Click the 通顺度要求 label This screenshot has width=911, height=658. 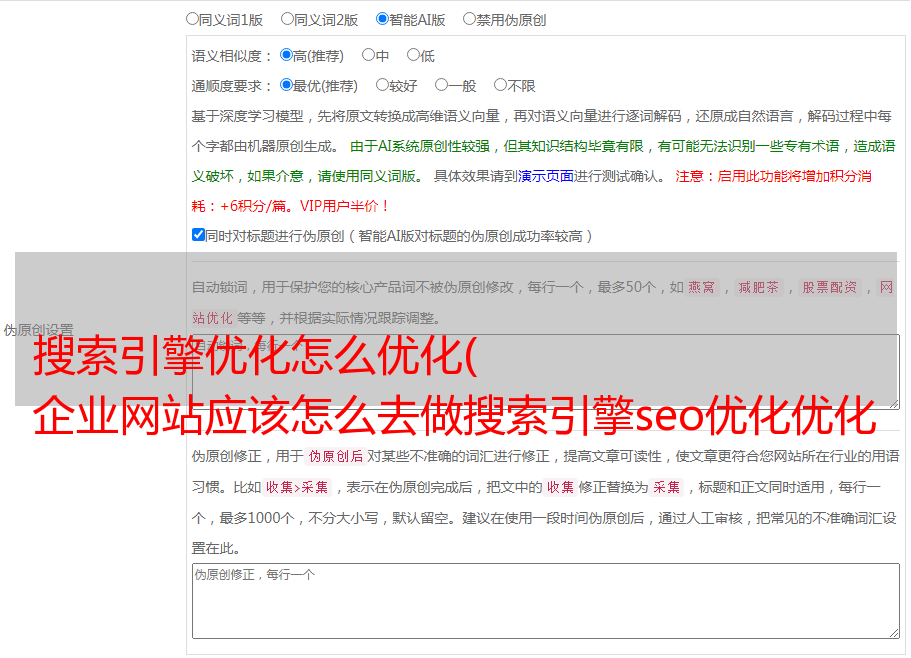[231, 87]
